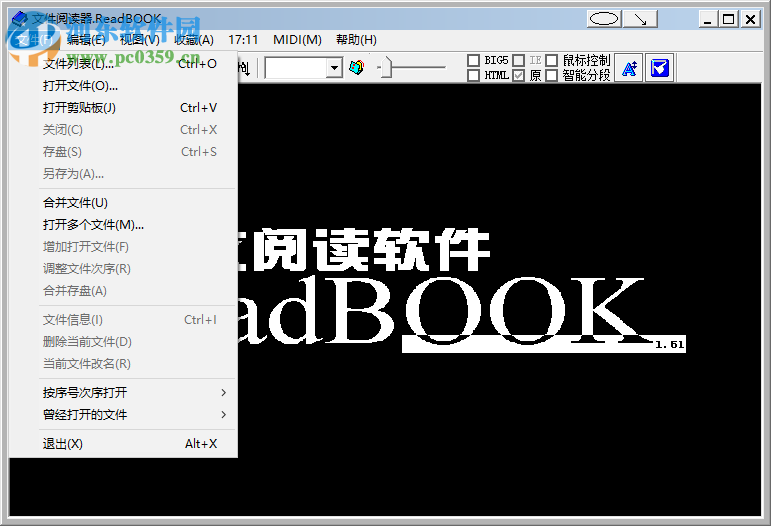
Task: Enable the 智能分段 checkbox
Action: pos(551,75)
